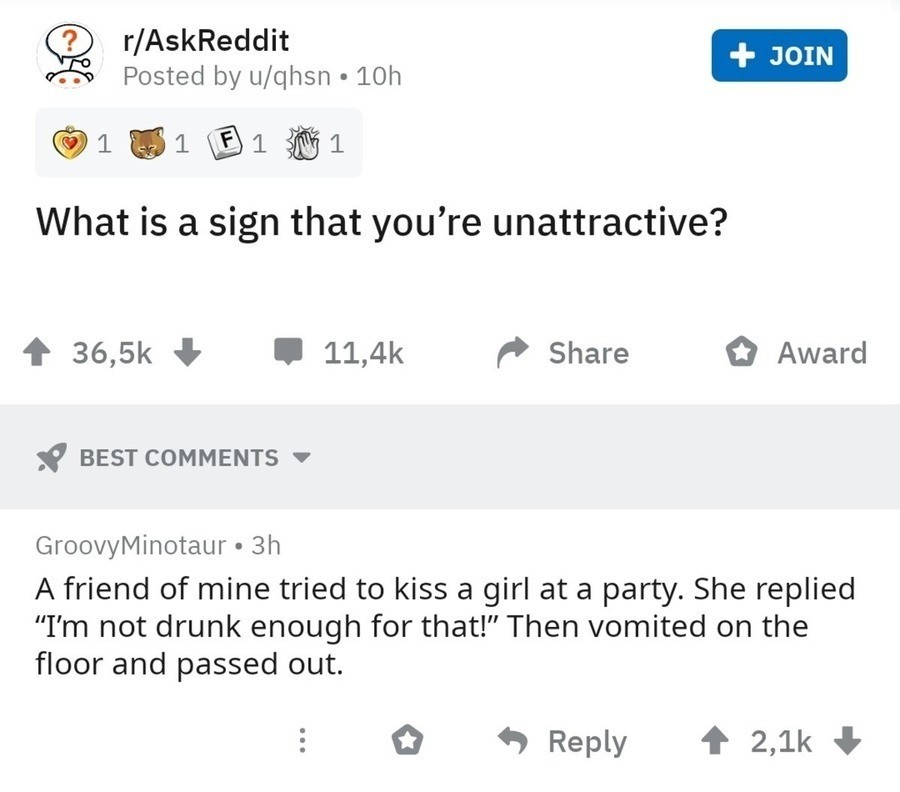Downvote the AskReddit post
900x792 pixels.
pyautogui.click(x=188, y=353)
